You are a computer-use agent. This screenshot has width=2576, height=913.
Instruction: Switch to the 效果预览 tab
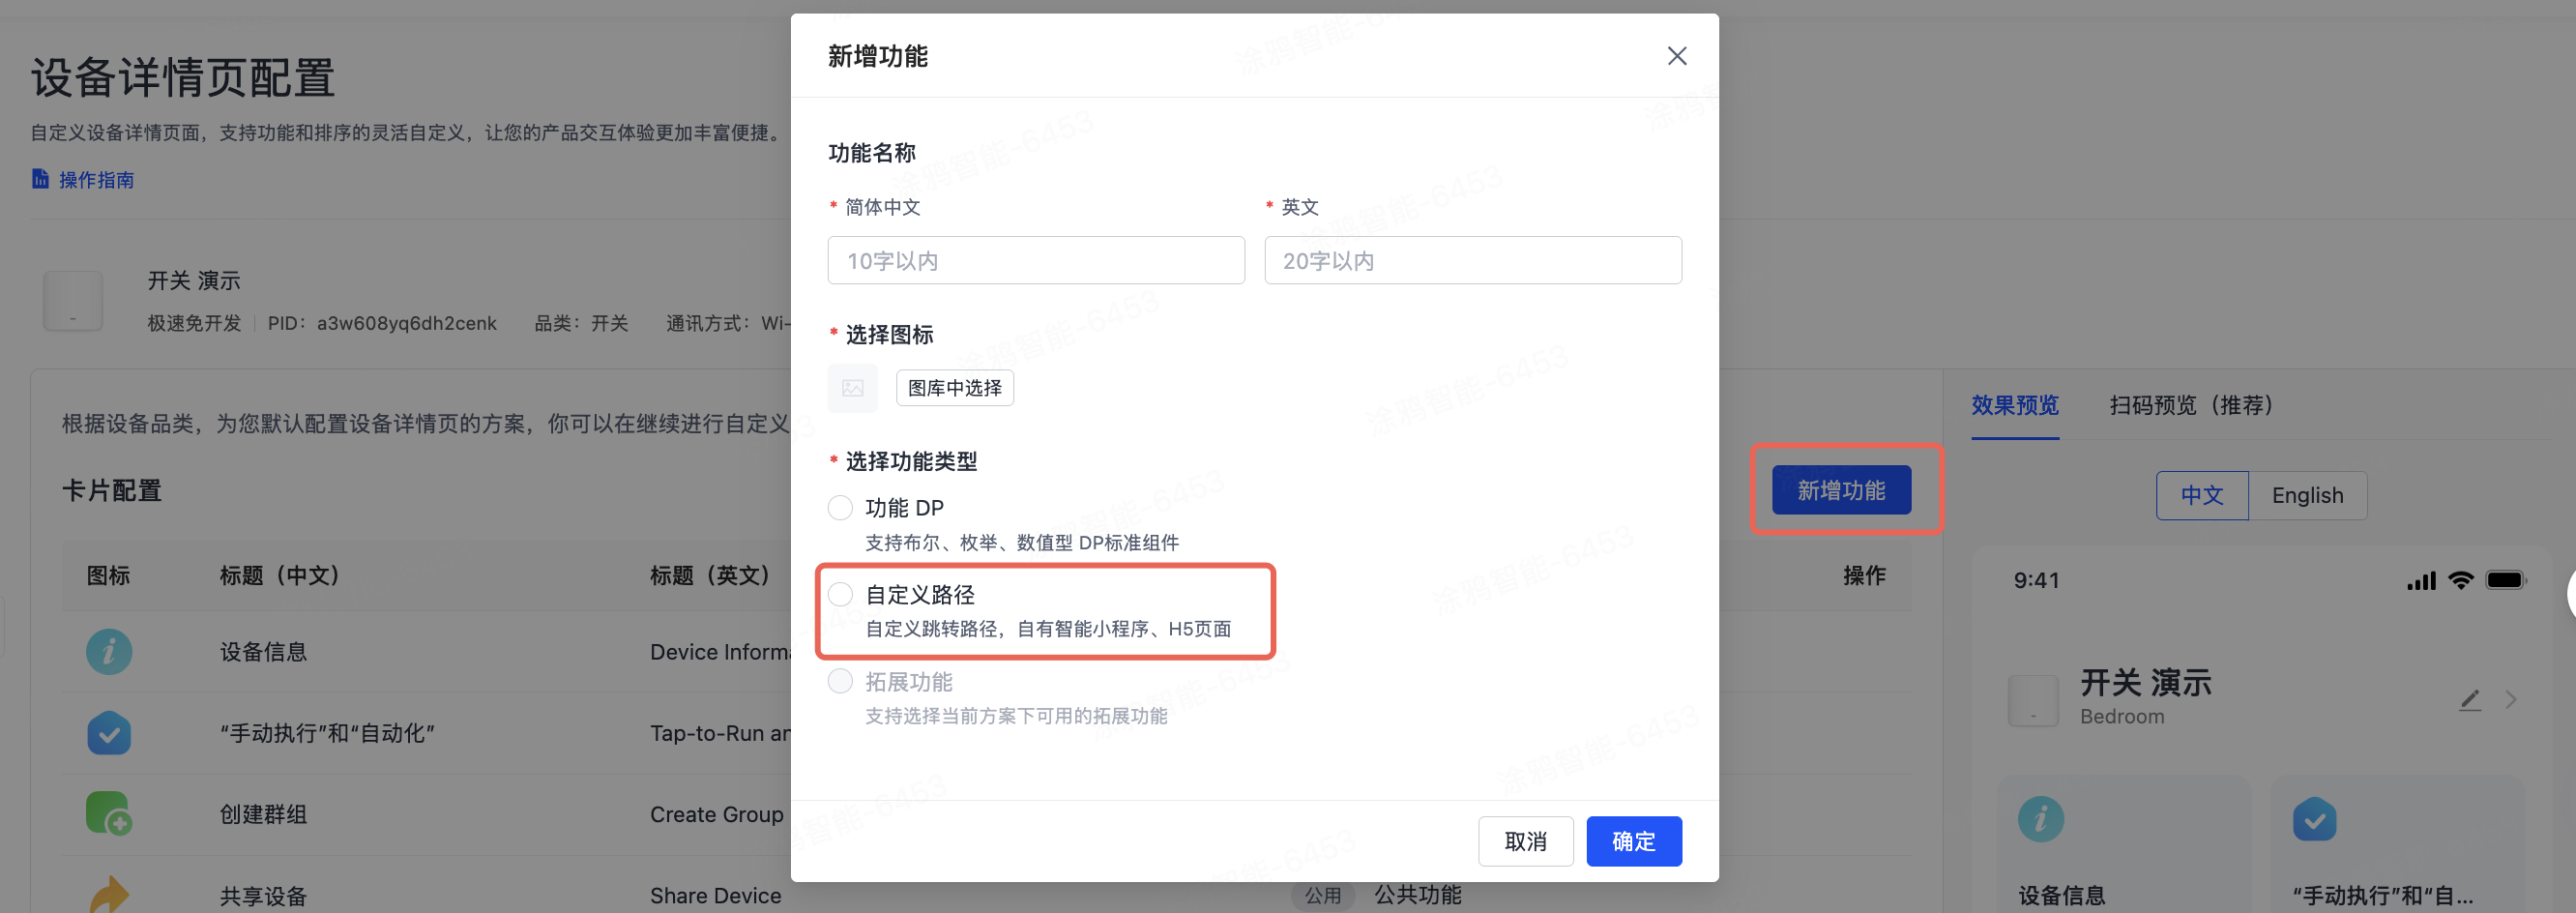(x=2014, y=405)
